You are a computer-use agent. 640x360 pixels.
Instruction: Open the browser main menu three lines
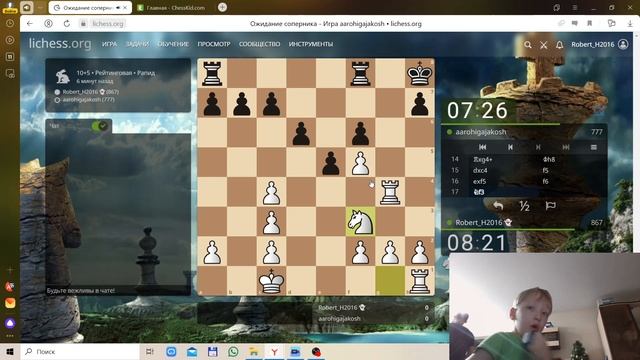pyautogui.click(x=575, y=8)
